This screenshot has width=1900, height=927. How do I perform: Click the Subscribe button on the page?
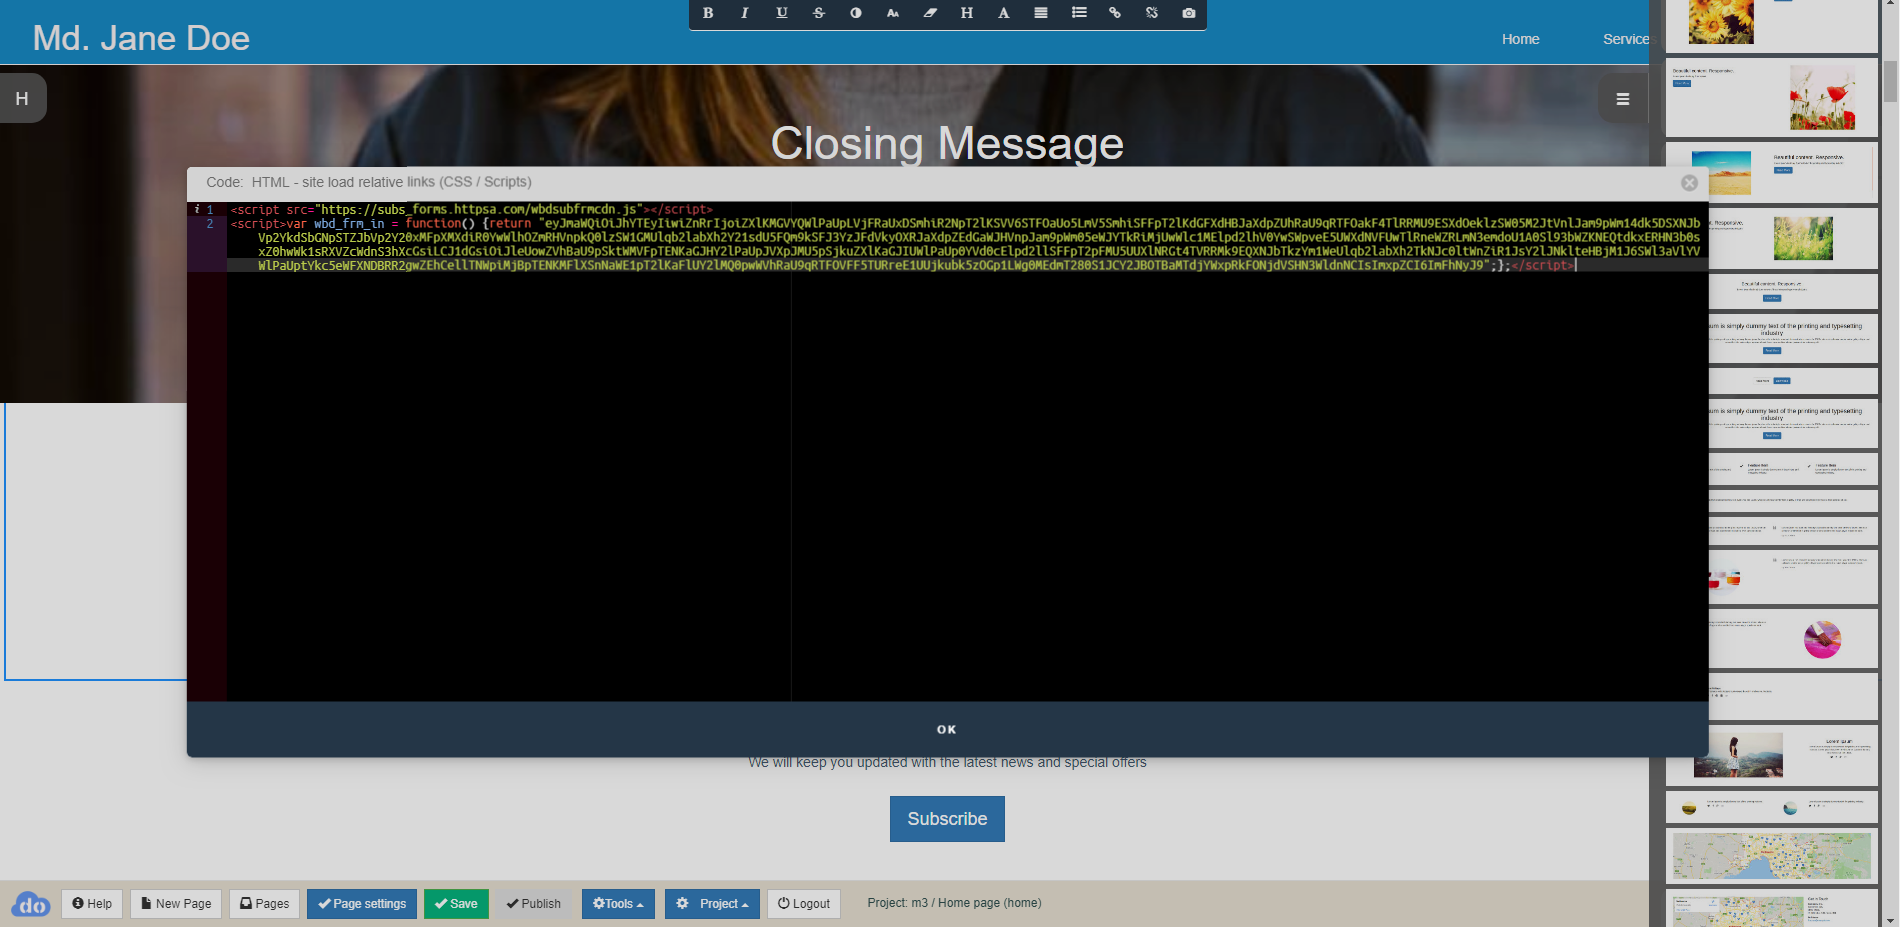point(947,819)
